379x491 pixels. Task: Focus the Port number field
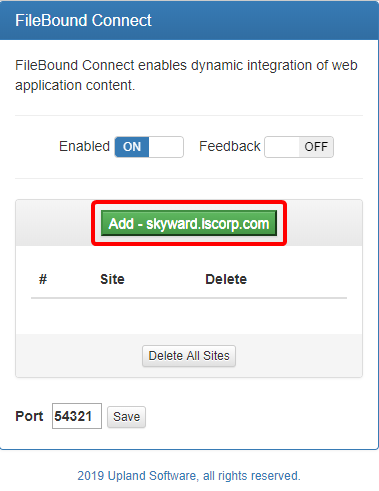[77, 416]
